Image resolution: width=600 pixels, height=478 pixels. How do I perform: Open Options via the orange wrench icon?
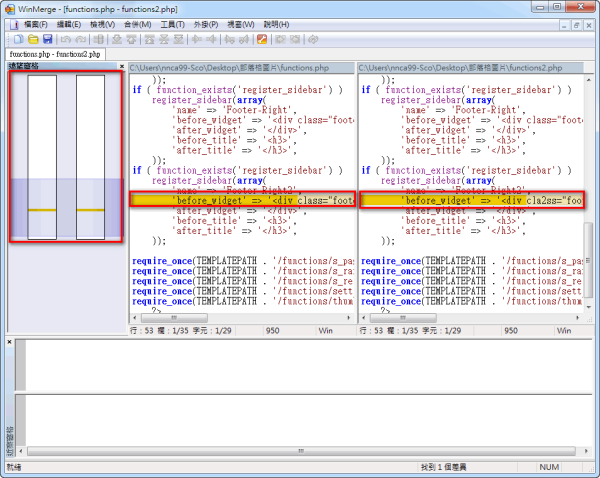coord(262,39)
